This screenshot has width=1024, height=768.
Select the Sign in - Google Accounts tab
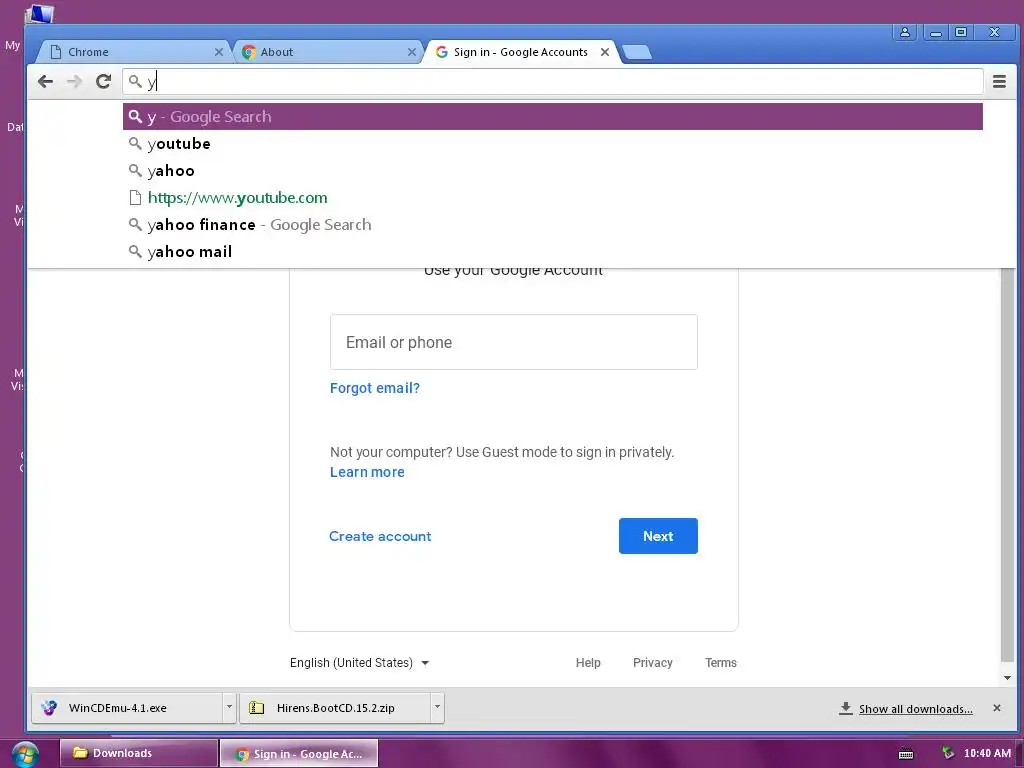520,52
